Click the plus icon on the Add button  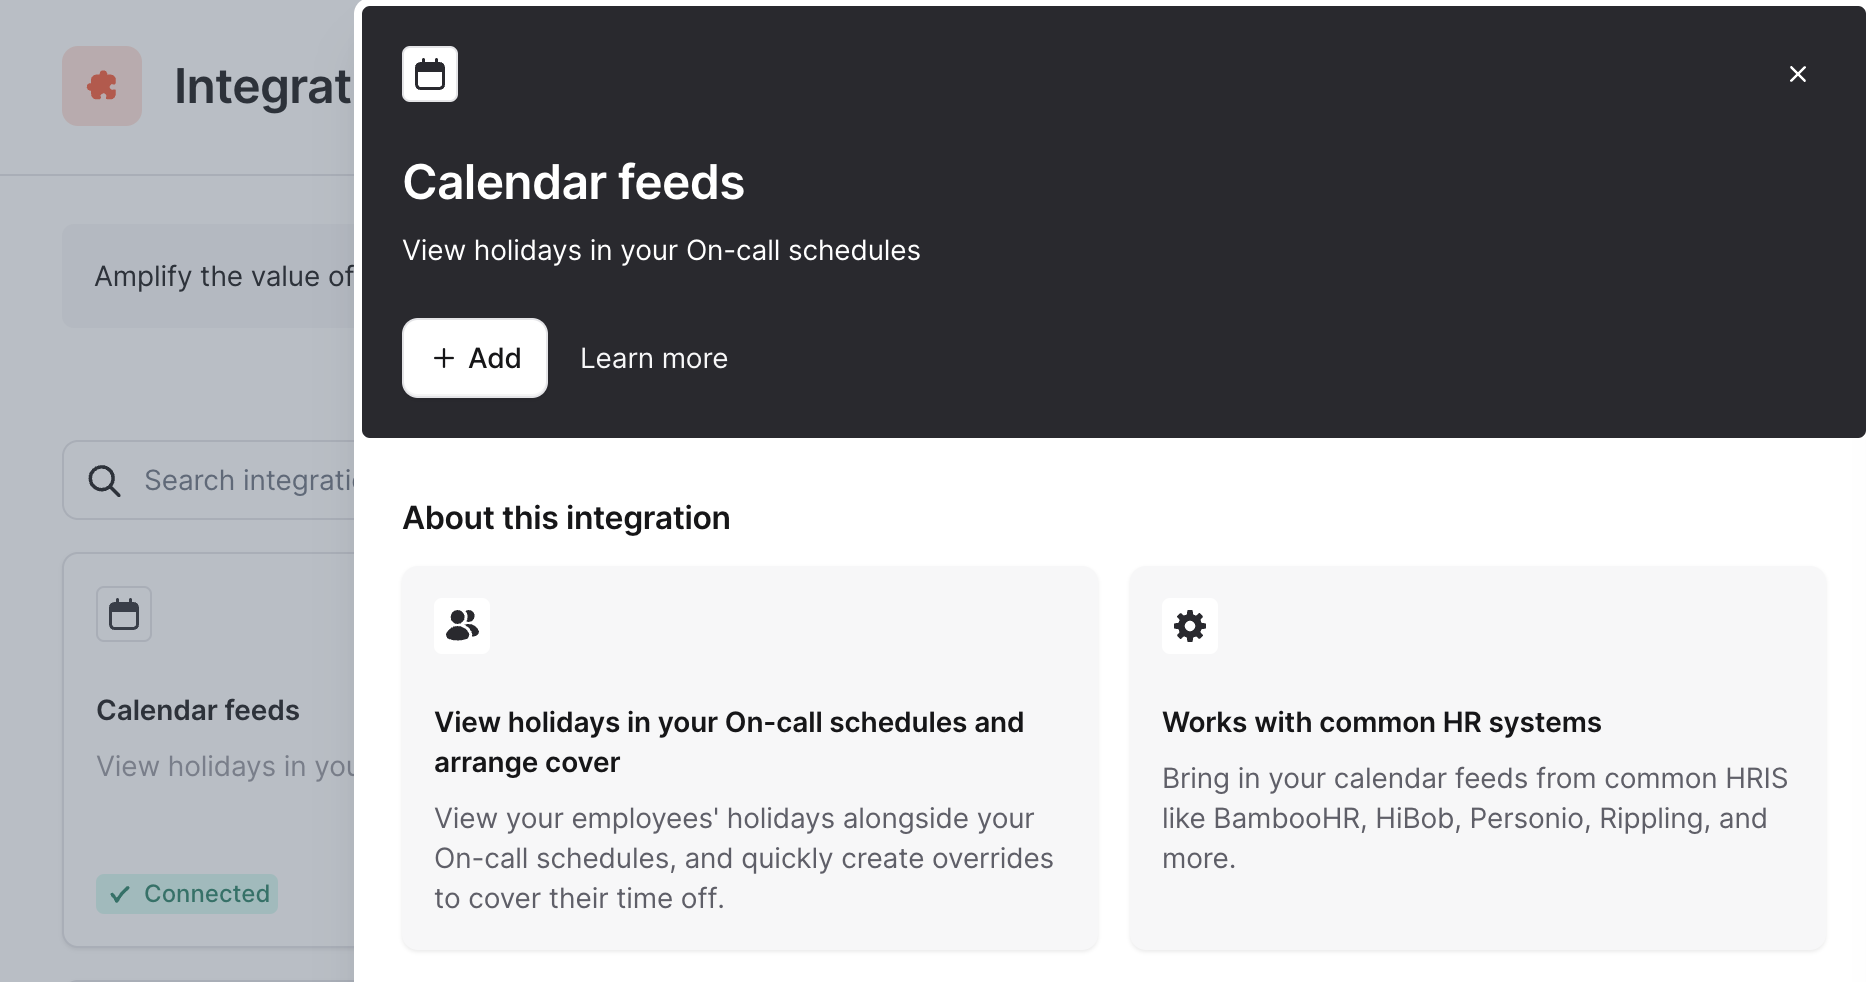pos(444,358)
